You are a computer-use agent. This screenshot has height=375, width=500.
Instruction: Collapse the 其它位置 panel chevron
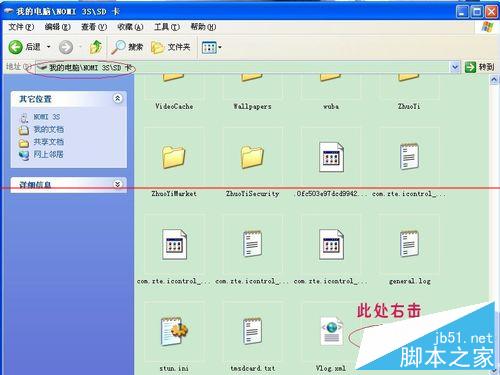pos(117,99)
